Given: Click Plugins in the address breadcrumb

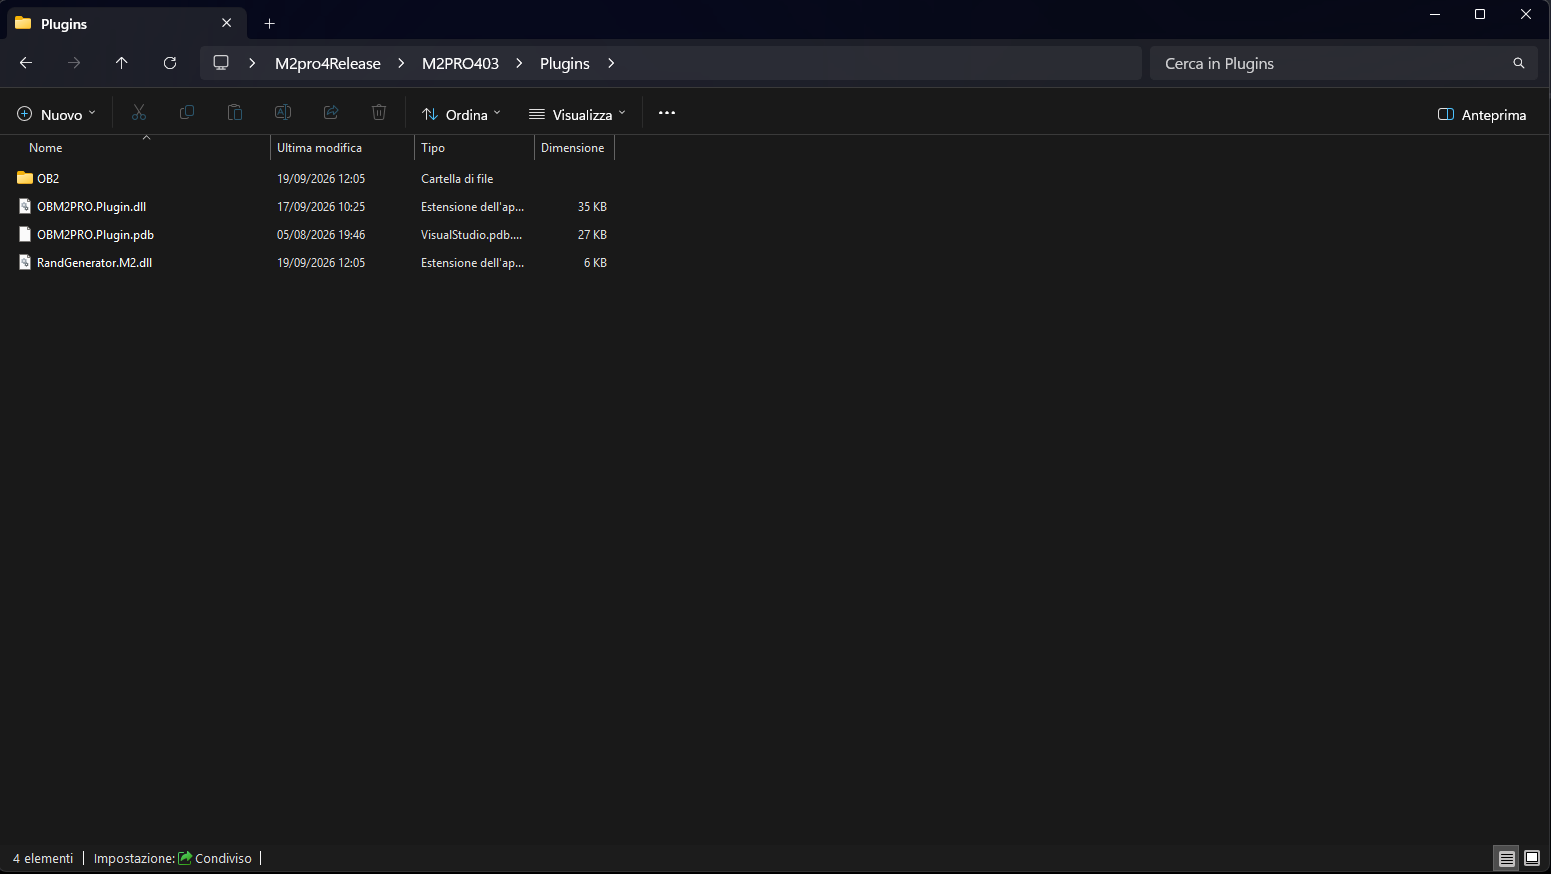Looking at the screenshot, I should click(x=565, y=63).
